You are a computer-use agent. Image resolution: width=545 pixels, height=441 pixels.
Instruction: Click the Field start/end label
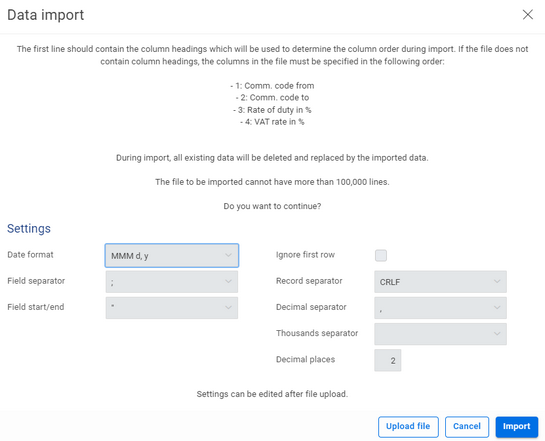(36, 307)
